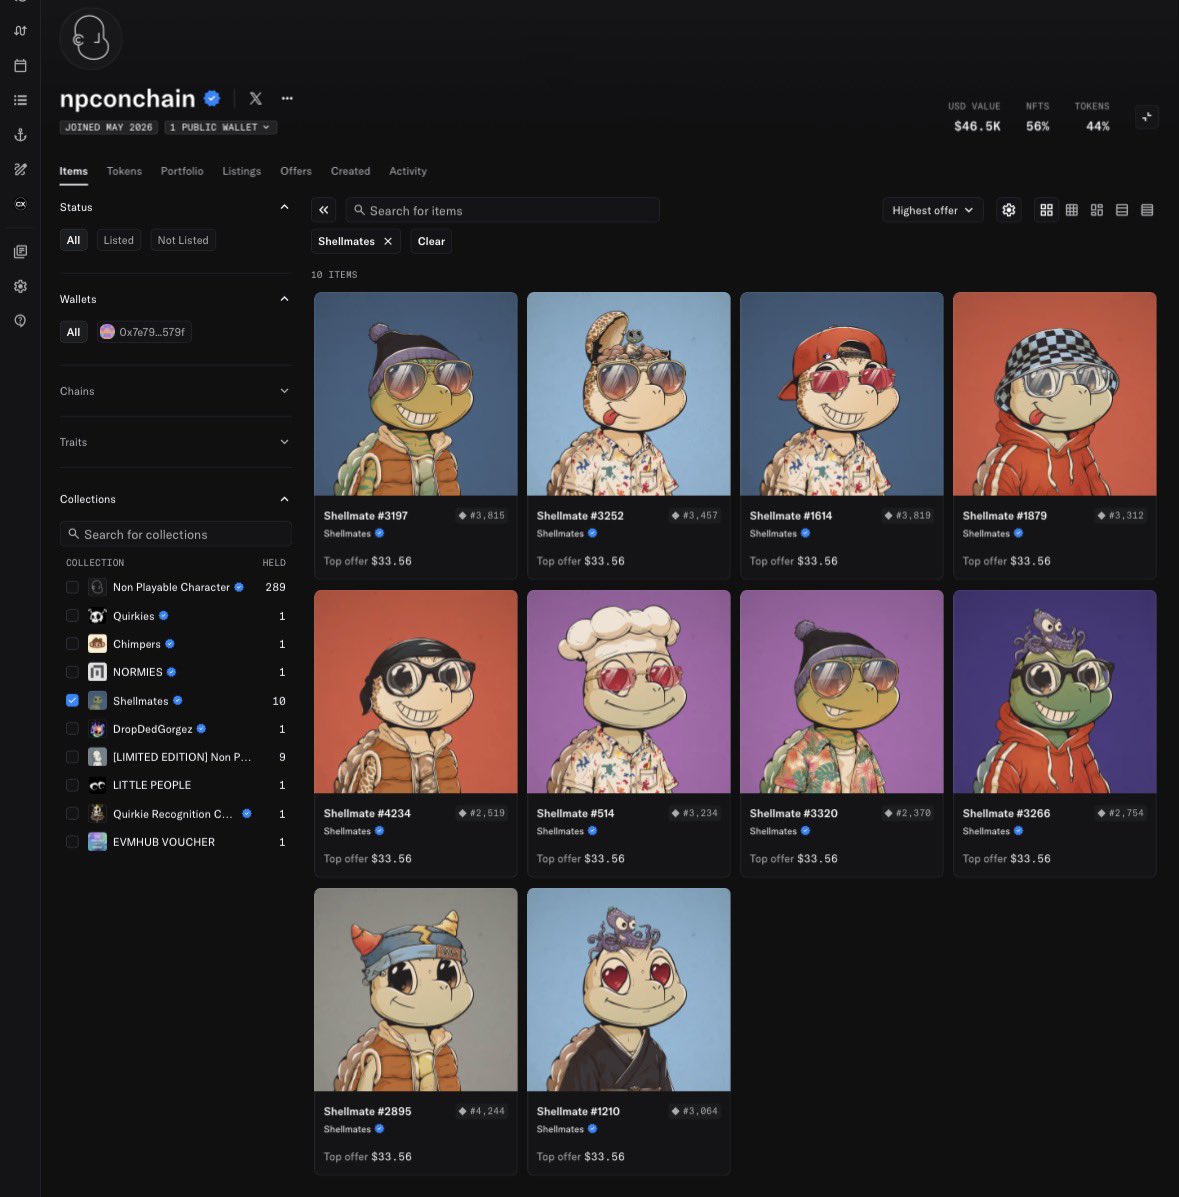Focus the Search for collections field
Viewport: 1179px width, 1197px height.
tap(176, 534)
